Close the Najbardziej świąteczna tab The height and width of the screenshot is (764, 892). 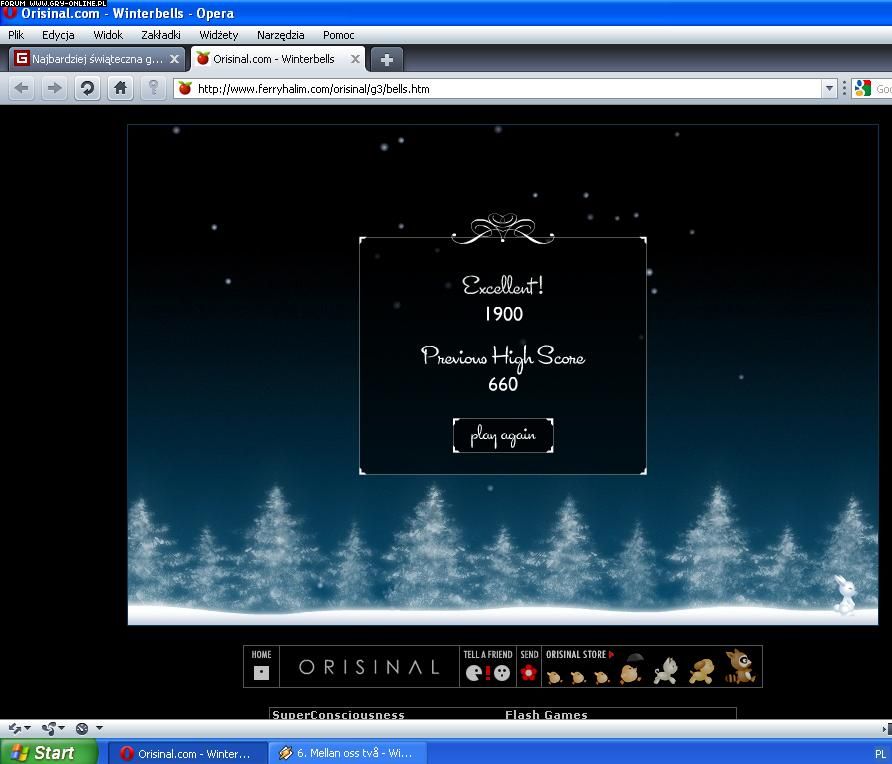[174, 59]
